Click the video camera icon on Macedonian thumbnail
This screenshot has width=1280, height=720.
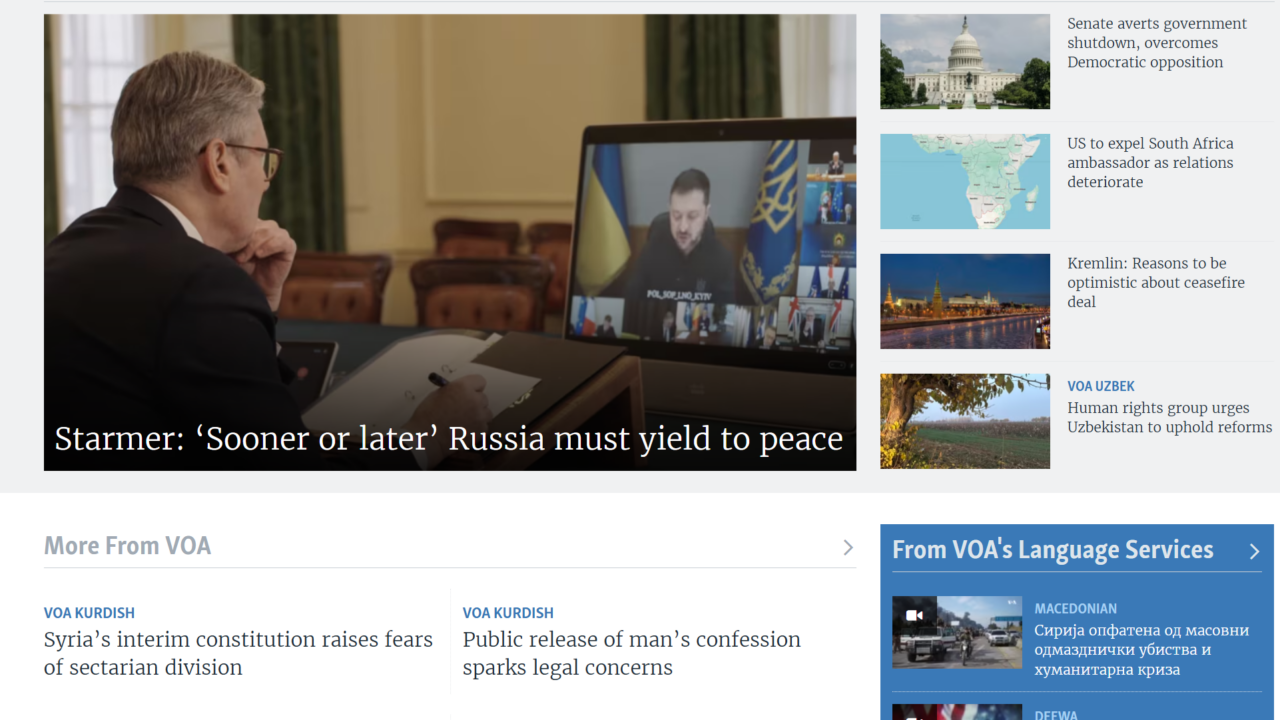tap(914, 615)
